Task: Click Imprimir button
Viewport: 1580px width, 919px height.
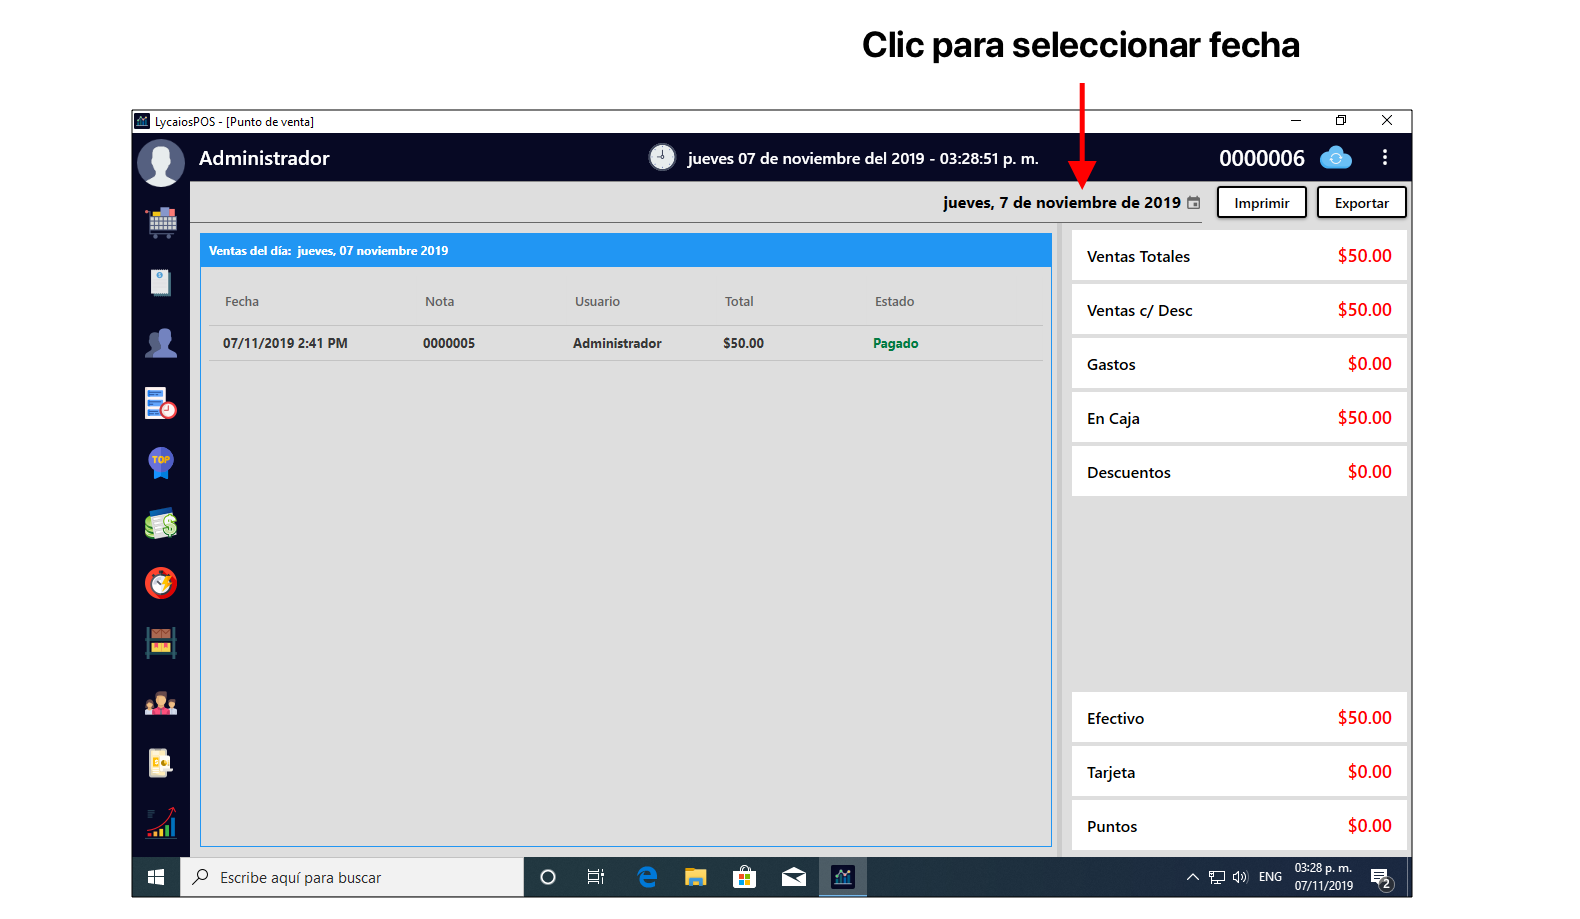Action: point(1262,202)
